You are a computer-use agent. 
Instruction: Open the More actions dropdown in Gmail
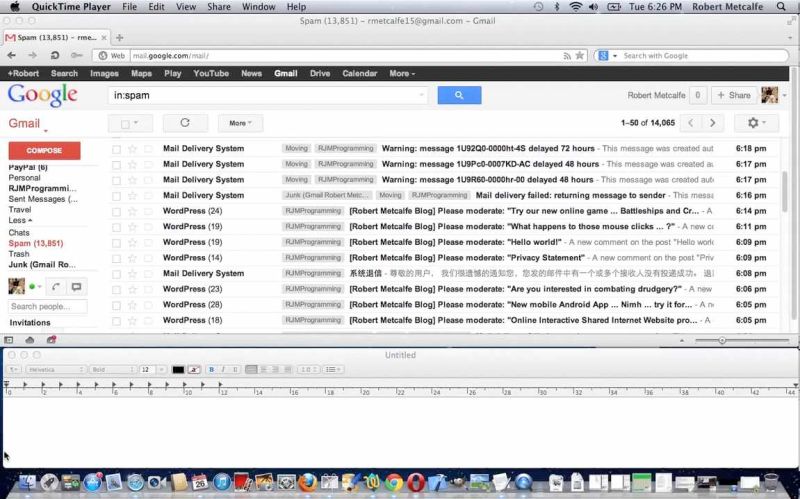[x=240, y=123]
